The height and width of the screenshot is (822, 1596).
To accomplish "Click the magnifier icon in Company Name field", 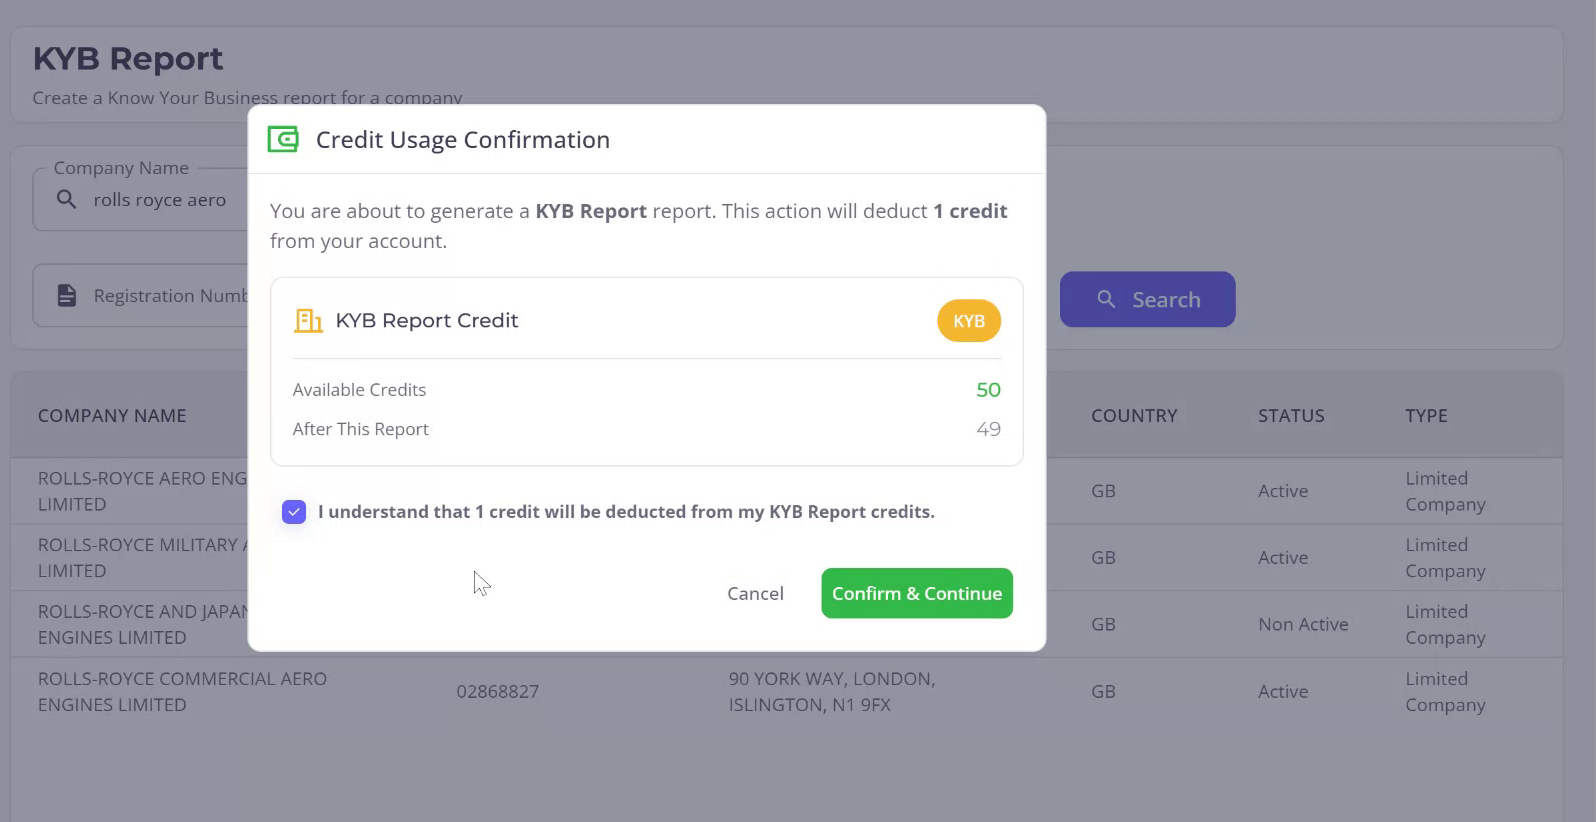I will coord(67,200).
